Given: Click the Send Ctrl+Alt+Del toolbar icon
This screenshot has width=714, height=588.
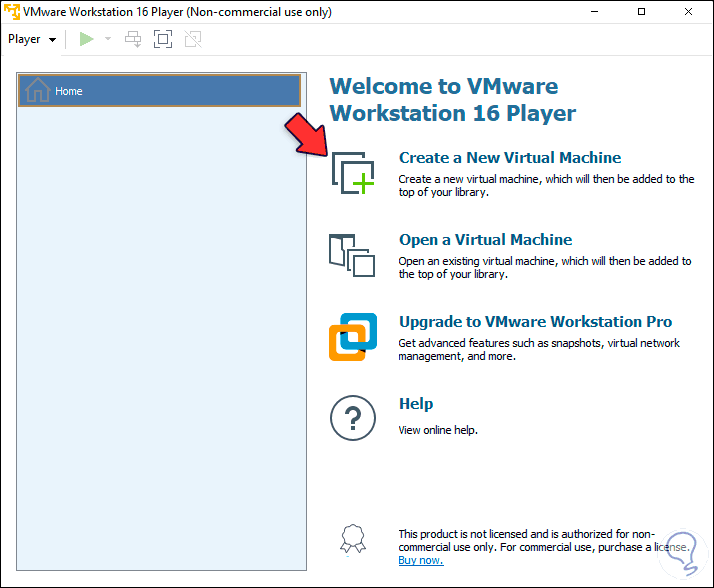Looking at the screenshot, I should point(133,39).
